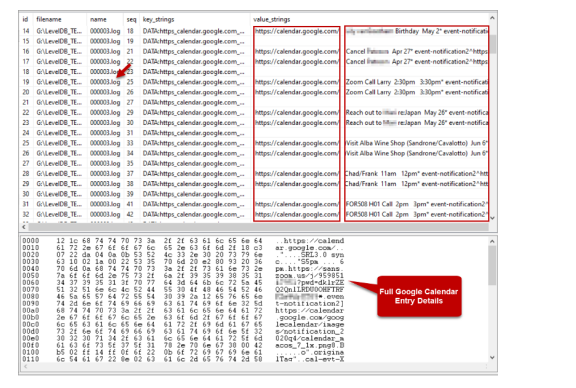Click the value_strings column header

tap(271, 19)
